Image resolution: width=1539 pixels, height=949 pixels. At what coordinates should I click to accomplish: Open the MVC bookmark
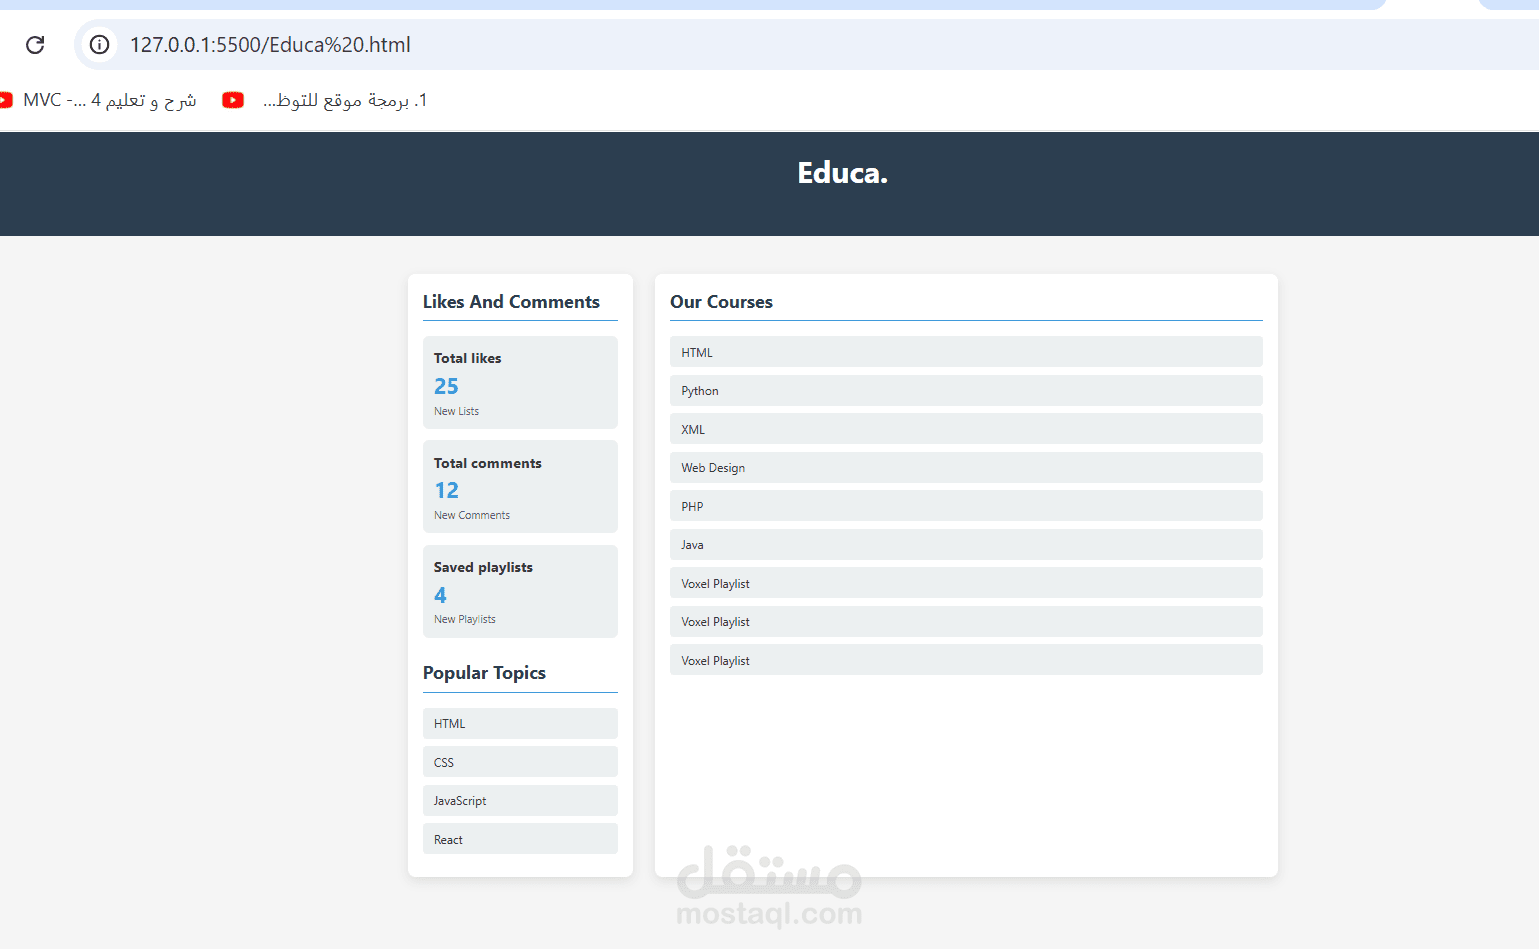[98, 100]
